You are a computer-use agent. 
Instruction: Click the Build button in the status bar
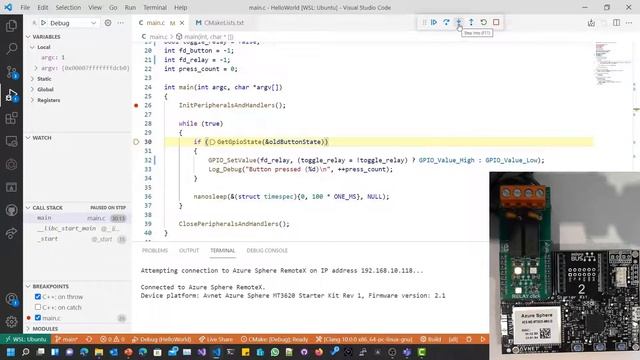(x=431, y=339)
